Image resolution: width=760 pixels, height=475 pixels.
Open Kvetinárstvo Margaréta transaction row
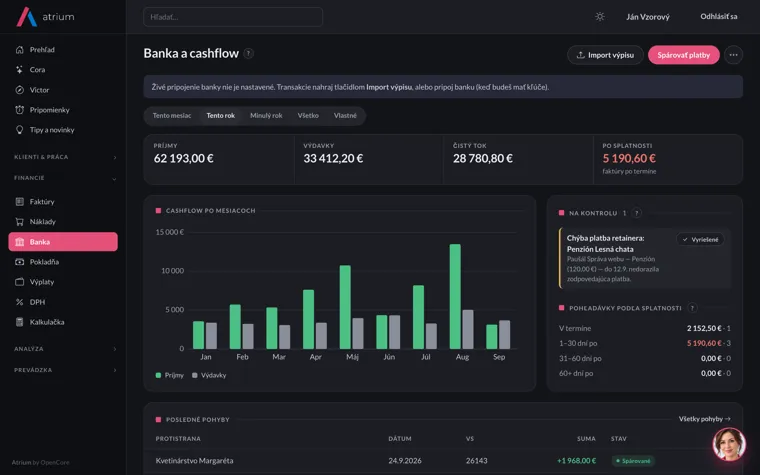click(443, 460)
